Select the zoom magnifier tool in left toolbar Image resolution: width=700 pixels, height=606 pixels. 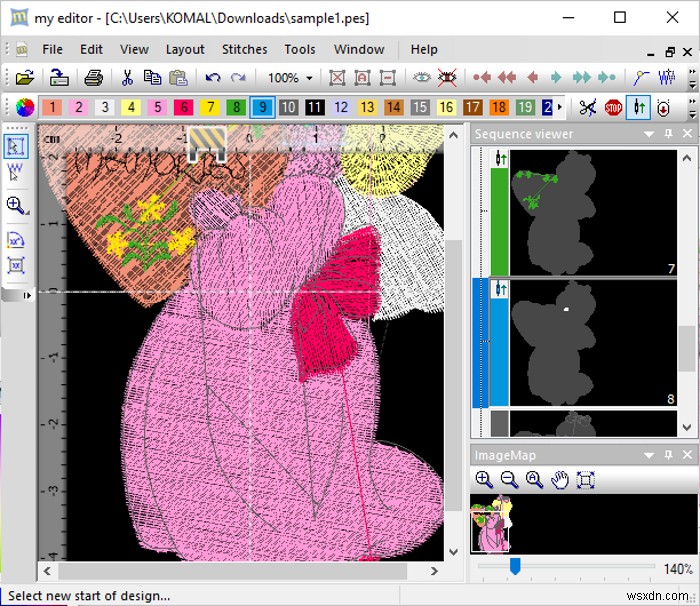click(x=16, y=205)
